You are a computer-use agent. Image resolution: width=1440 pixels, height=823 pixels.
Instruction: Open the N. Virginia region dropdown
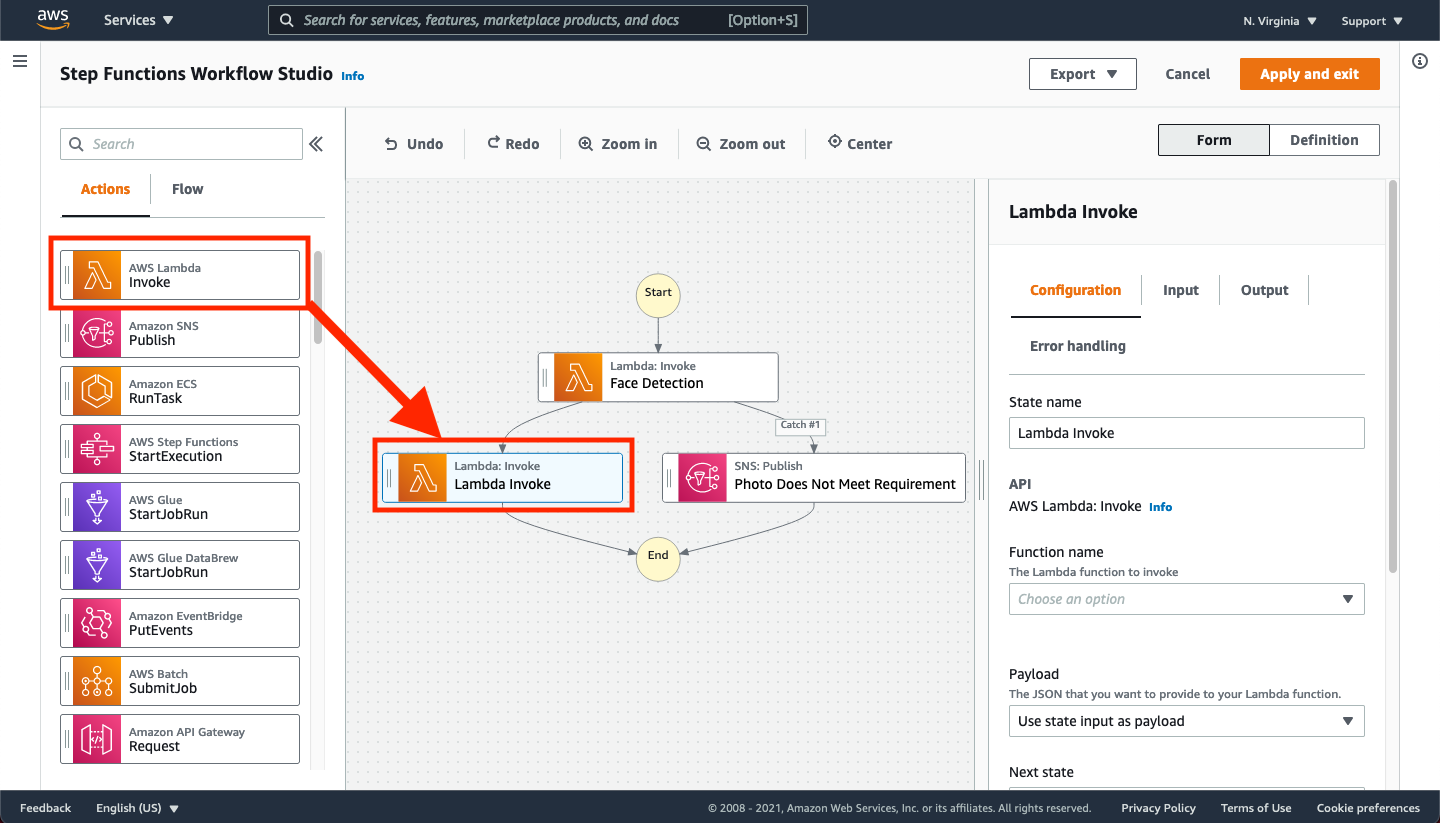(1280, 21)
